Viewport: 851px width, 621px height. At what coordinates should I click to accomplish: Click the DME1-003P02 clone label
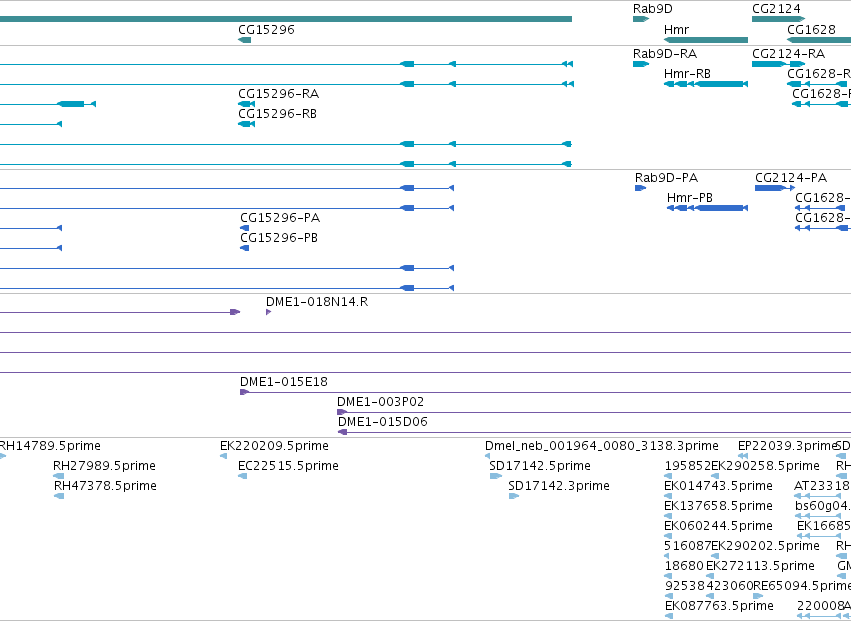[380, 402]
